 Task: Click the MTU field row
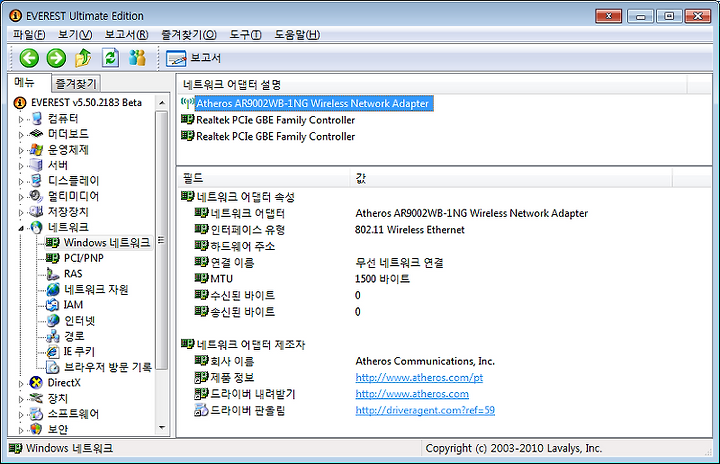221,279
